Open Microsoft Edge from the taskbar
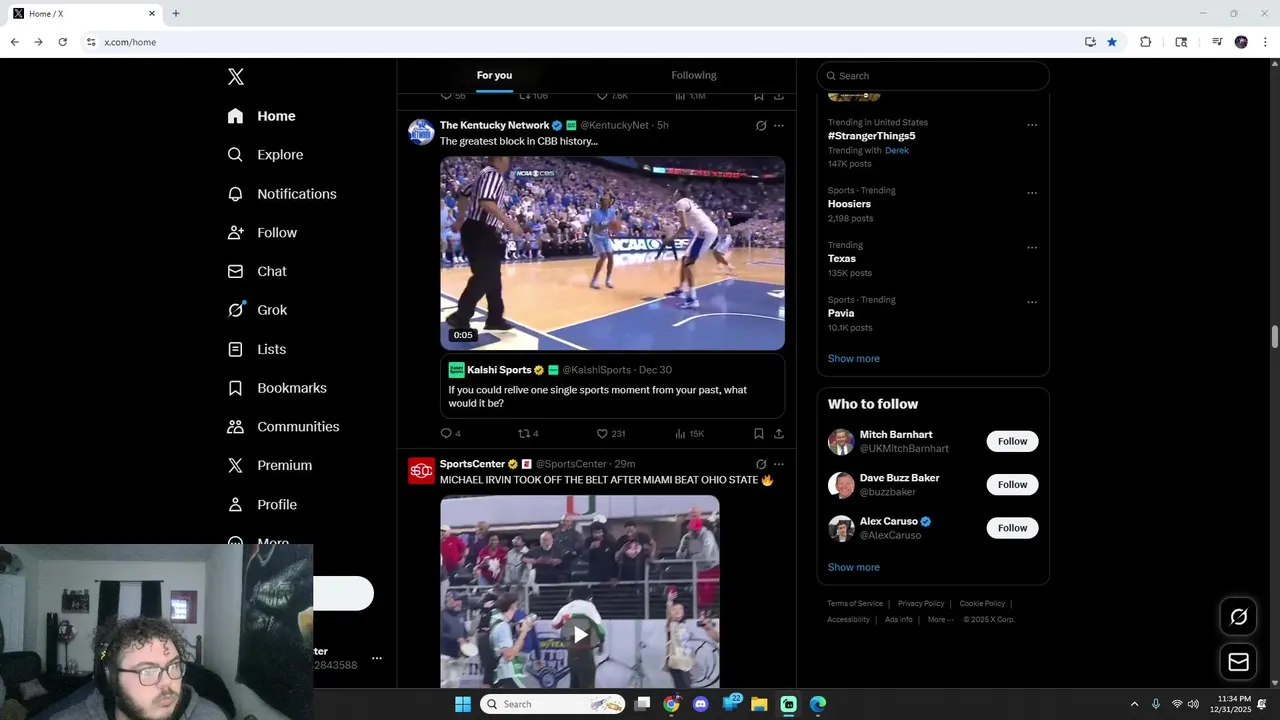The image size is (1280, 720). pos(818,704)
